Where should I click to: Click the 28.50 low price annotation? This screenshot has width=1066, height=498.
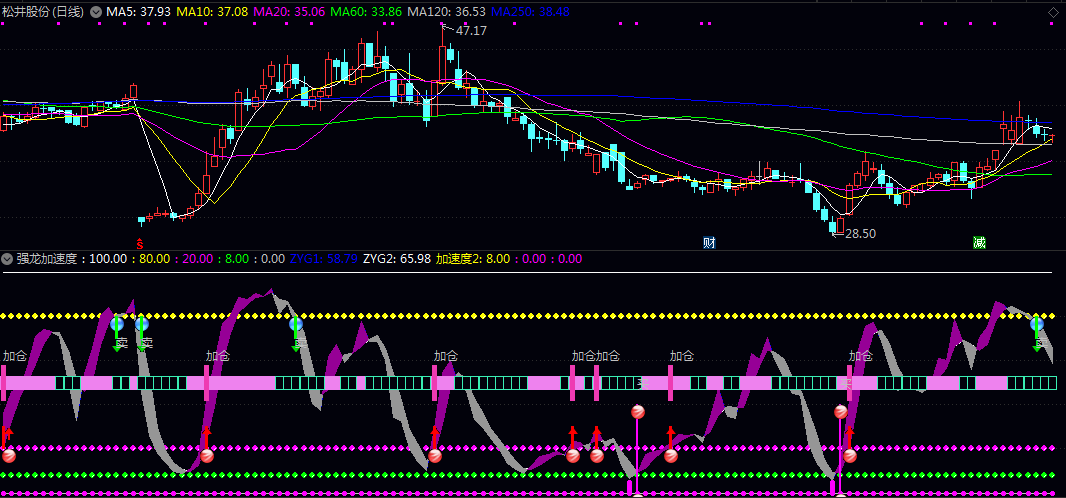coord(860,234)
